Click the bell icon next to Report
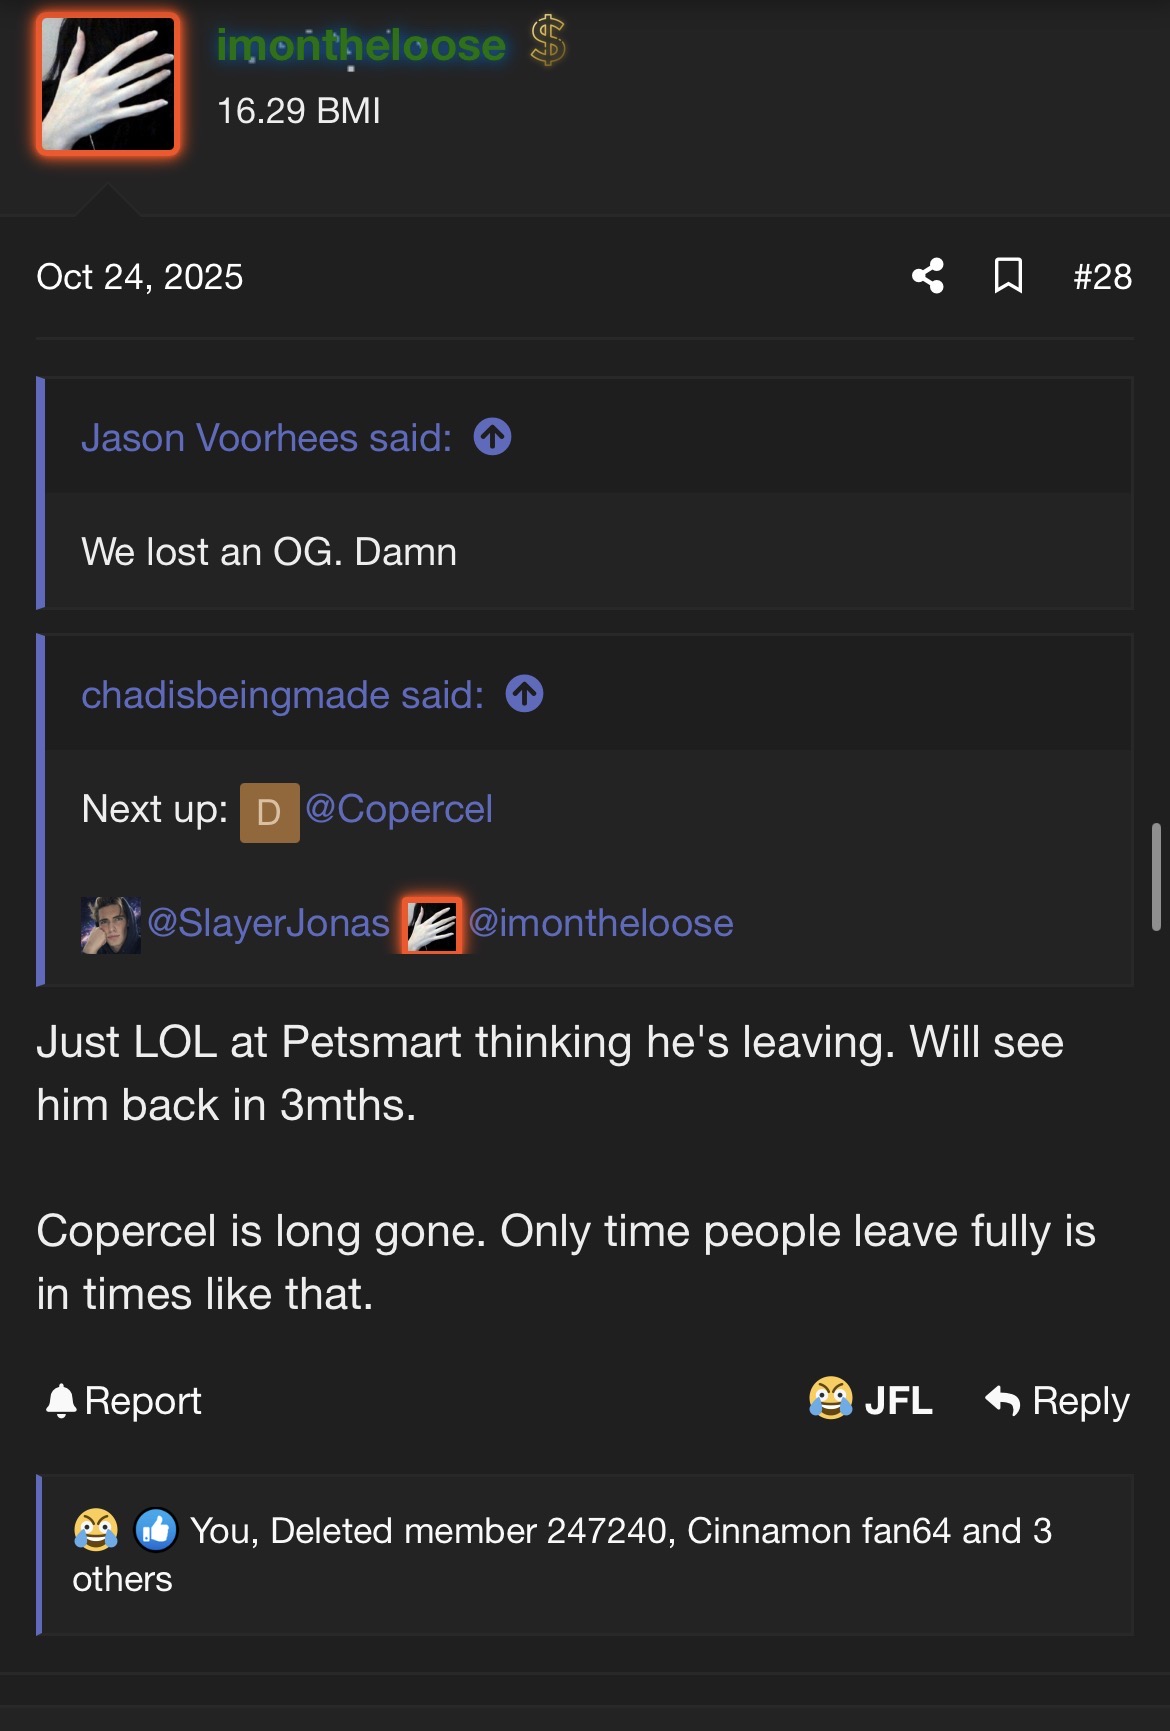The height and width of the screenshot is (1731, 1170). [x=61, y=1401]
